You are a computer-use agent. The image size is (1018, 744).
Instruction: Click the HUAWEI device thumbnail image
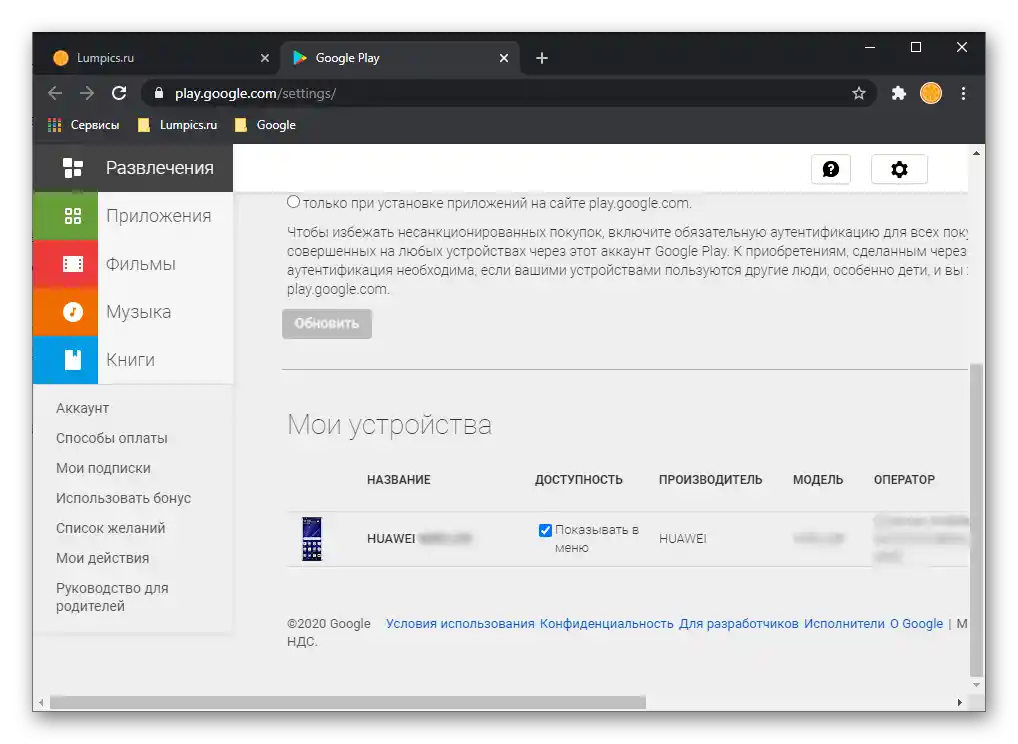point(312,538)
